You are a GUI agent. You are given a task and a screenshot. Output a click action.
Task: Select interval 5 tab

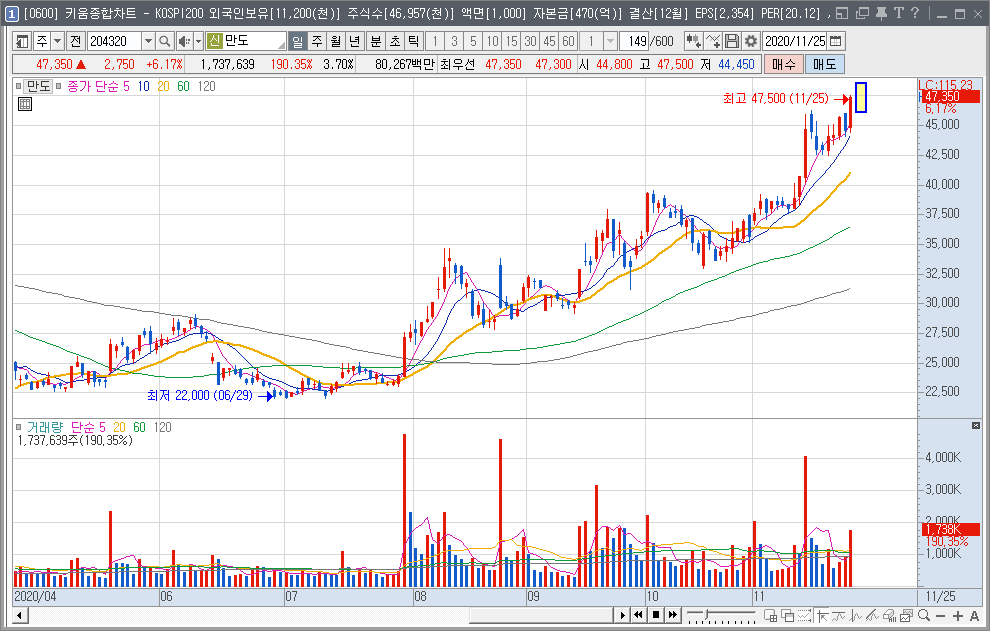tap(473, 42)
